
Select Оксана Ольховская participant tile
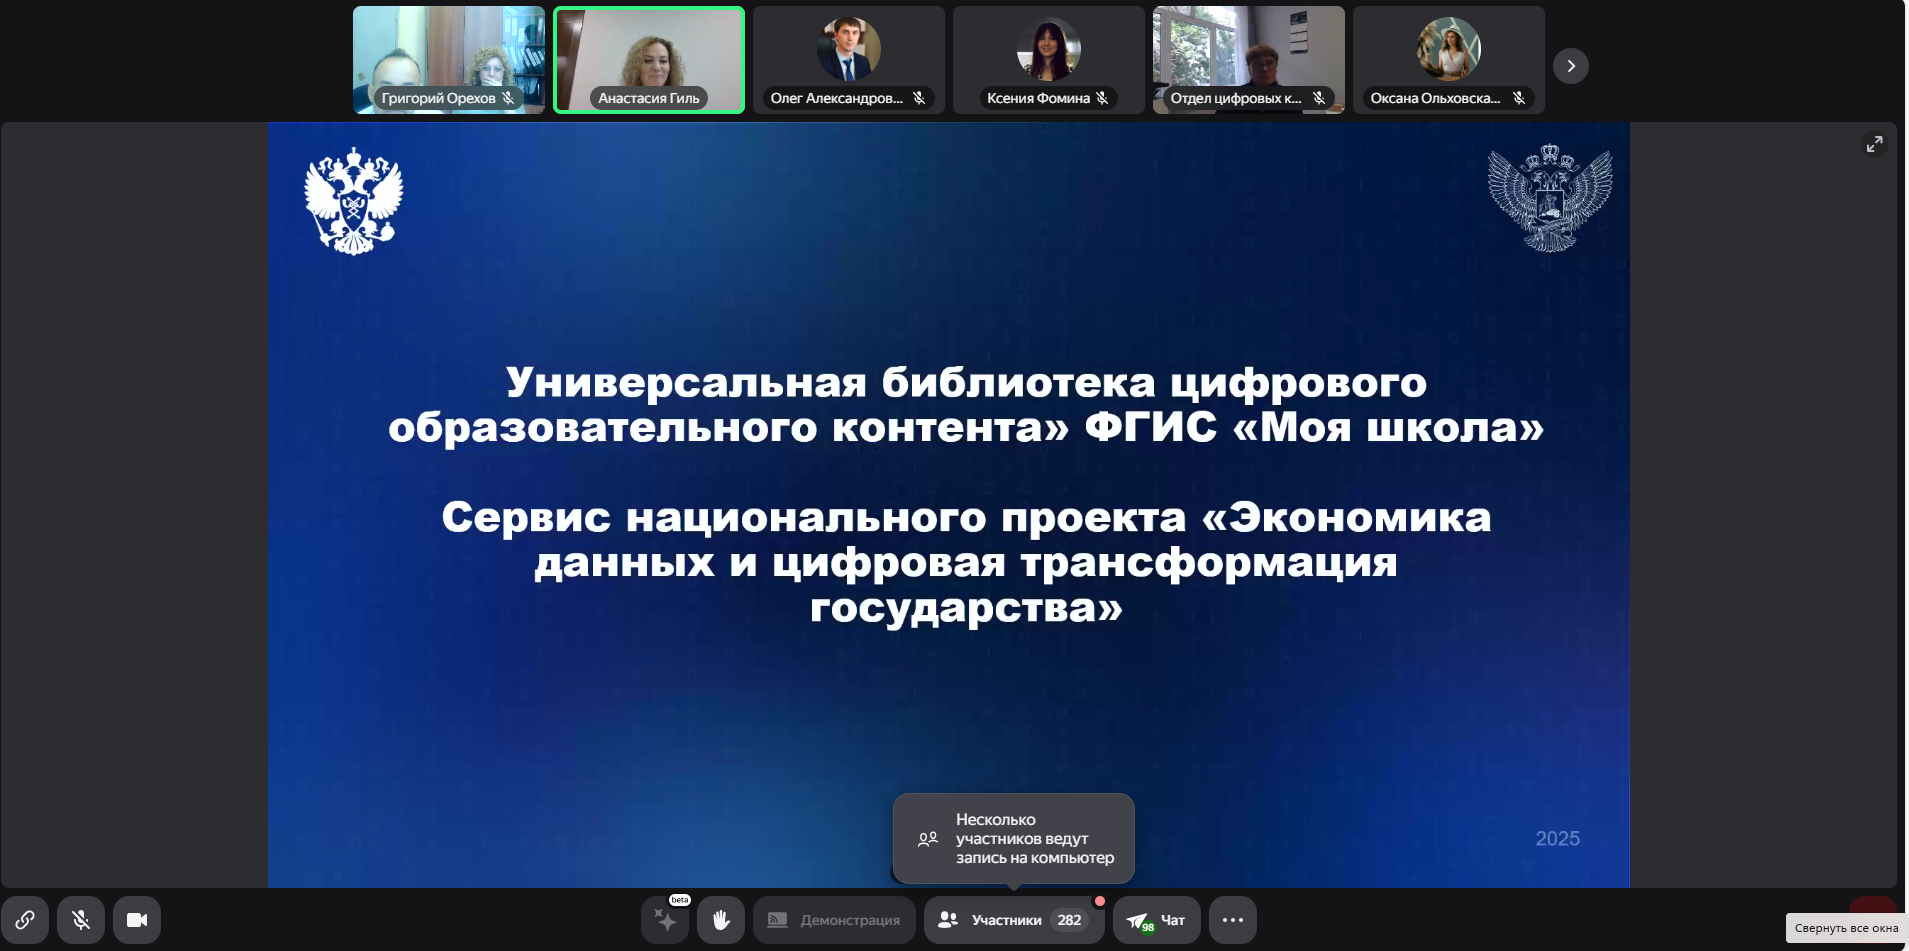1449,60
